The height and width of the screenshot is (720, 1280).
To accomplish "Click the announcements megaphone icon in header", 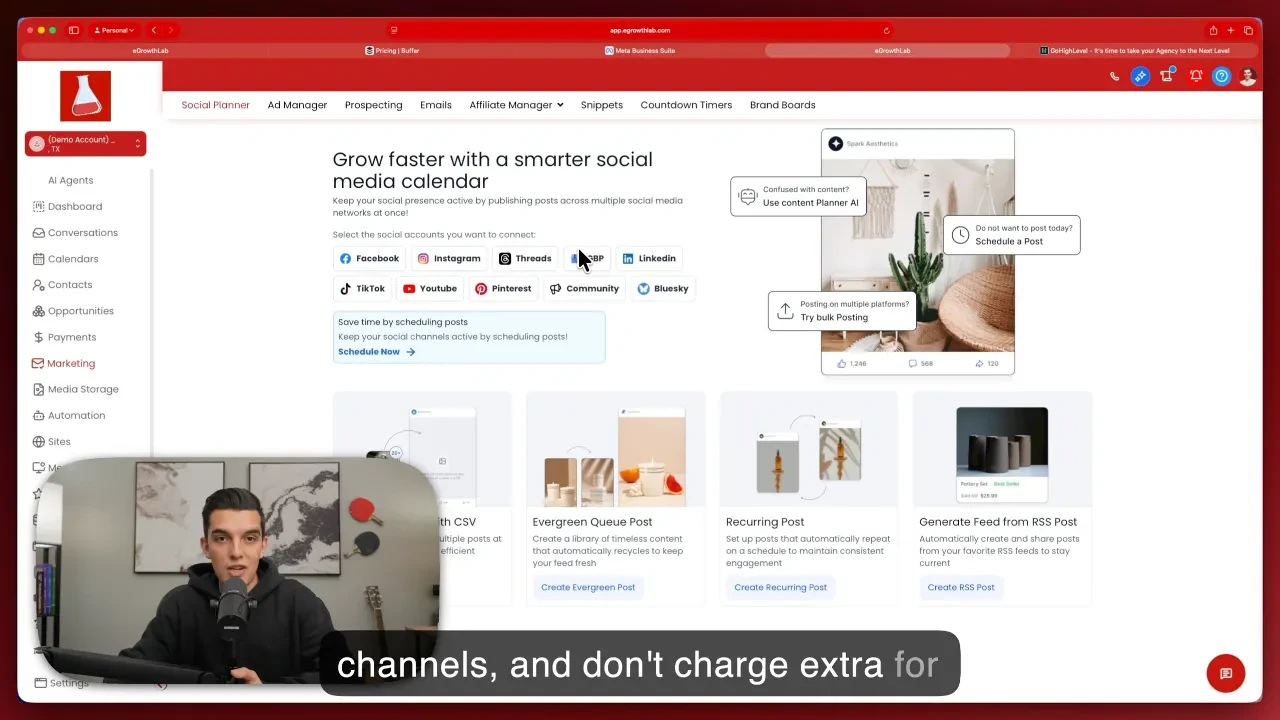I will [1167, 75].
